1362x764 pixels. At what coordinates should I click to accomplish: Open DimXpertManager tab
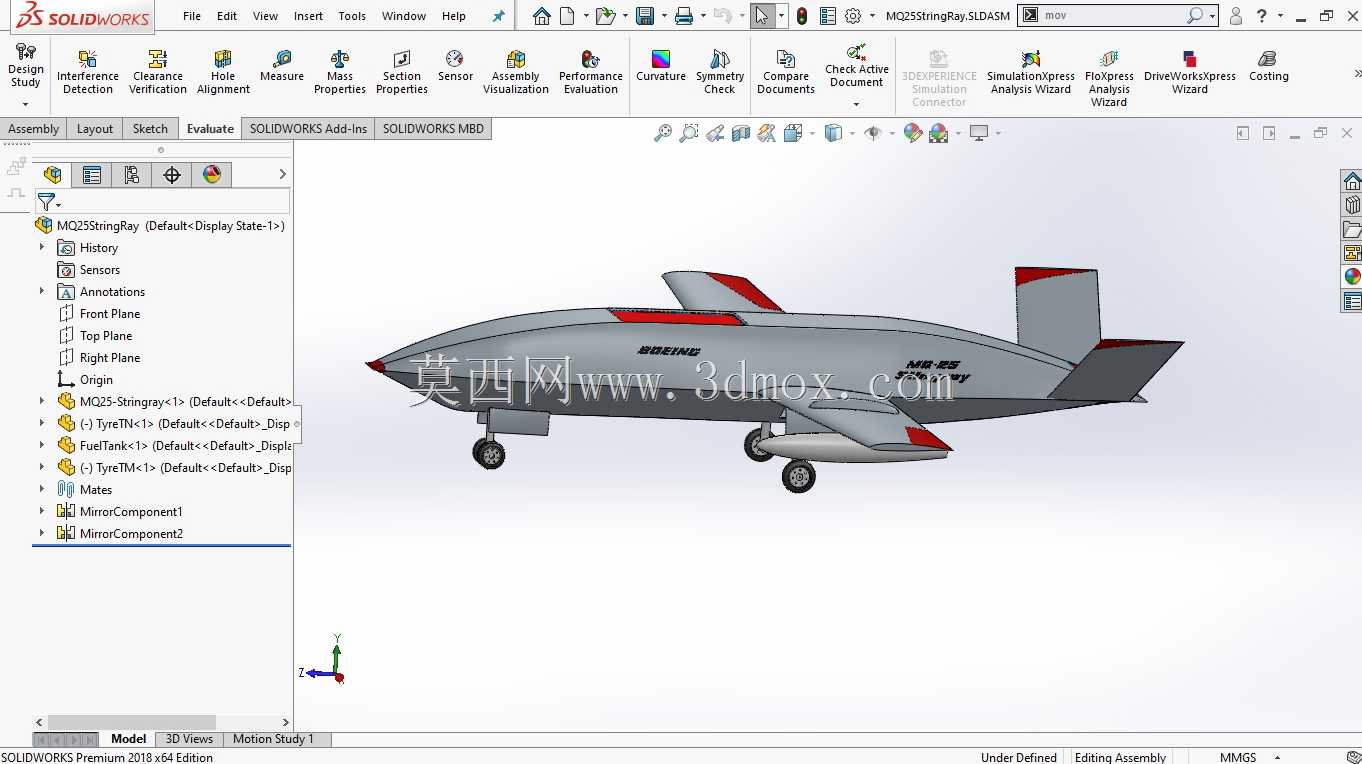click(172, 175)
